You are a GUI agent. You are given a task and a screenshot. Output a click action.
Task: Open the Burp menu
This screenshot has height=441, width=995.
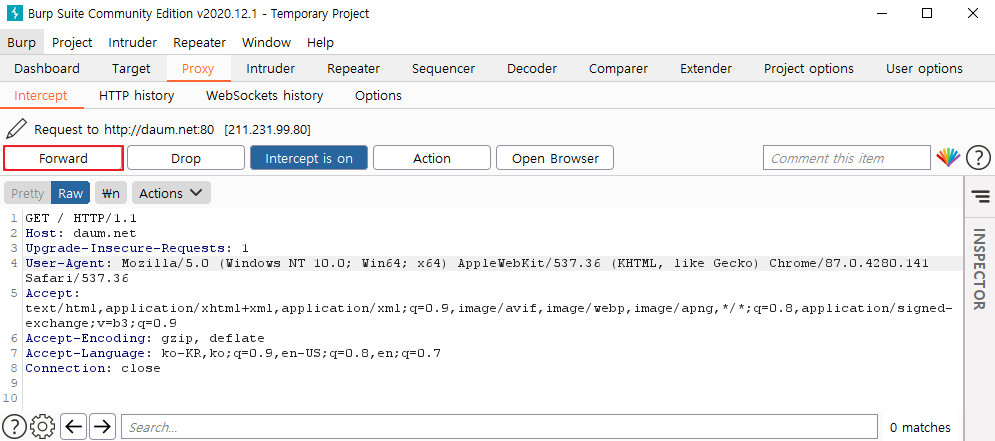(x=22, y=43)
